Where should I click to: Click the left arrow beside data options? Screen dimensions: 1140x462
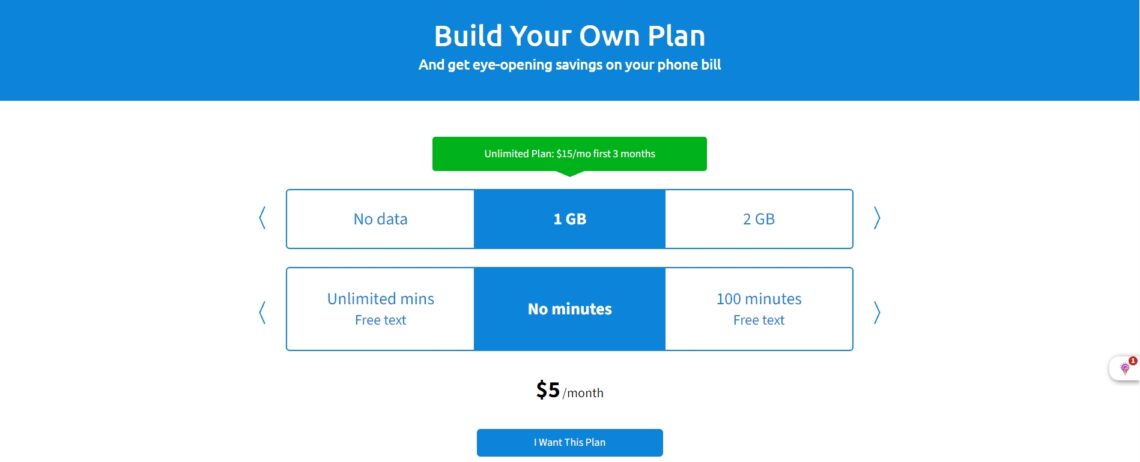(x=262, y=218)
